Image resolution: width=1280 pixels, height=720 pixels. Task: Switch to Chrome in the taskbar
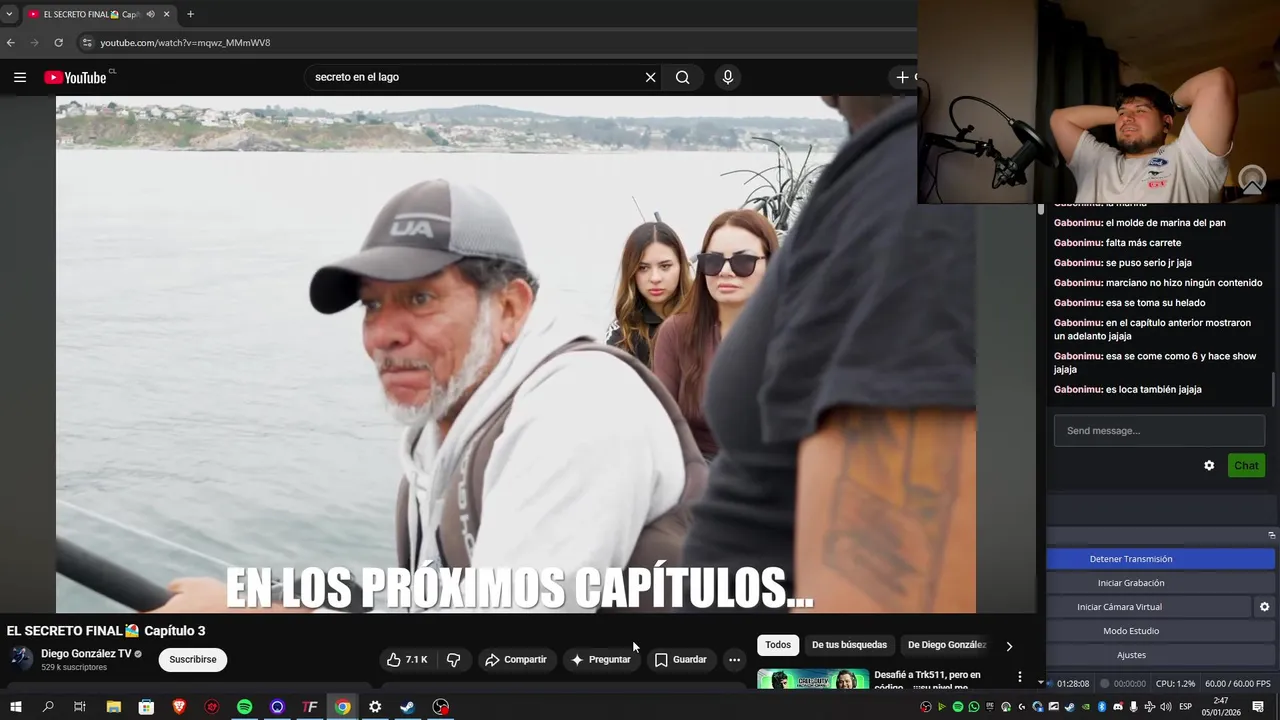pyautogui.click(x=343, y=707)
